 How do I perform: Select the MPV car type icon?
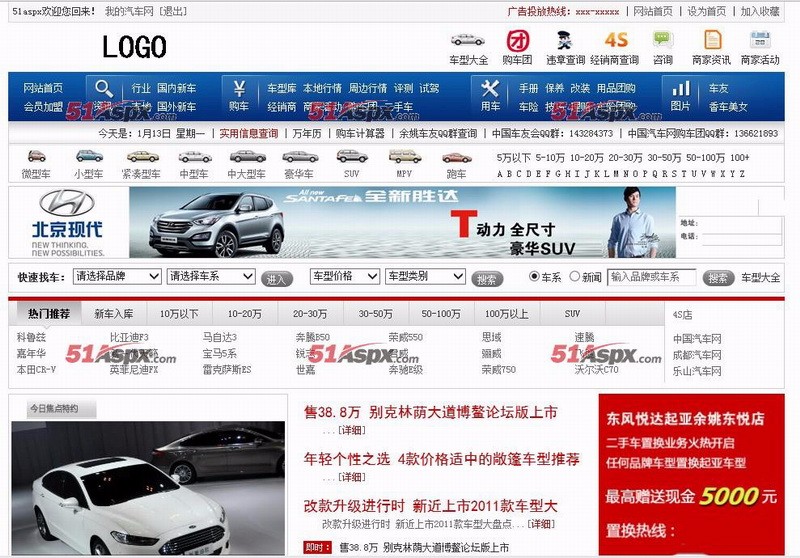pos(405,156)
